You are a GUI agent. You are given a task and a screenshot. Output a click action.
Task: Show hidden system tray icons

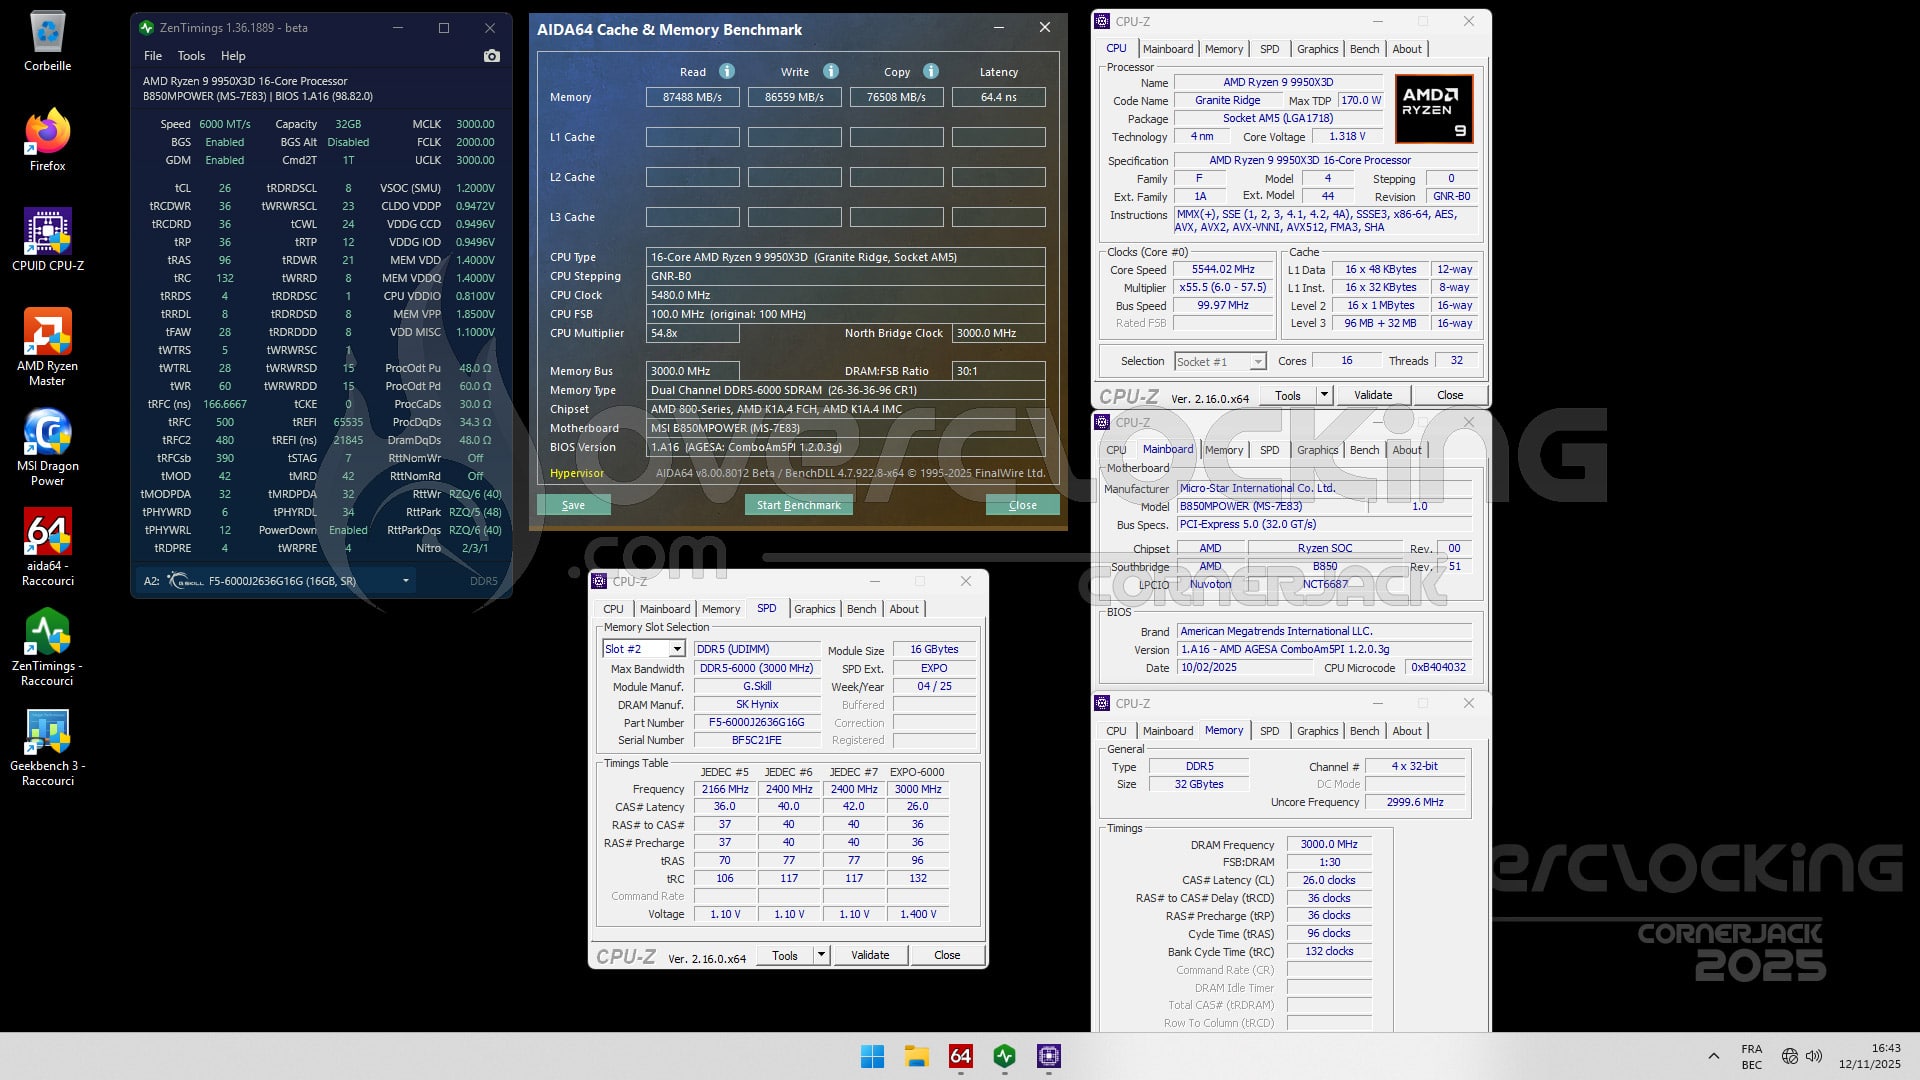pyautogui.click(x=1713, y=1056)
